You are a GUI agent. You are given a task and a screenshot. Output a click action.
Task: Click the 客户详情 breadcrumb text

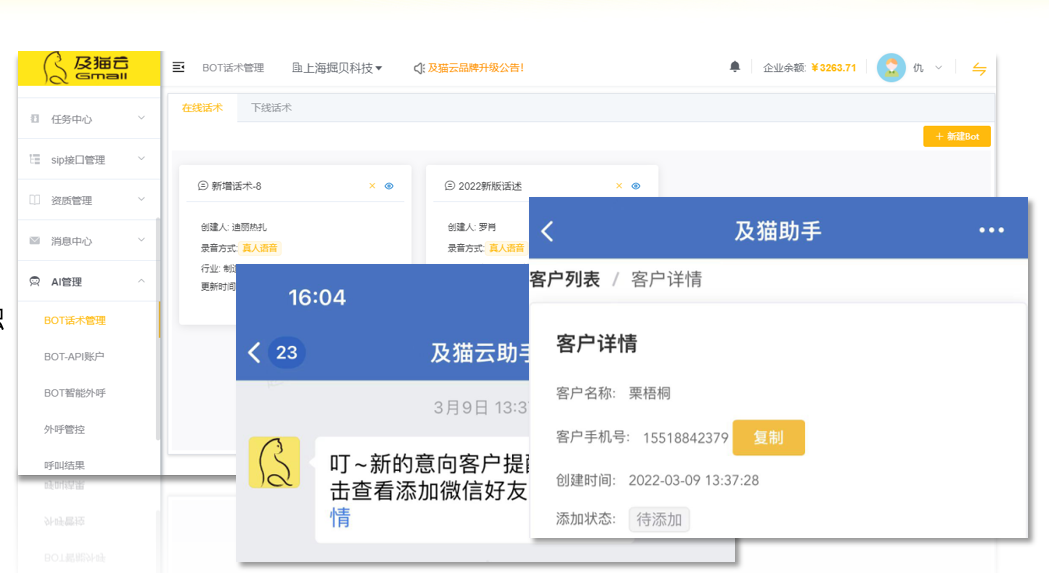coord(666,279)
